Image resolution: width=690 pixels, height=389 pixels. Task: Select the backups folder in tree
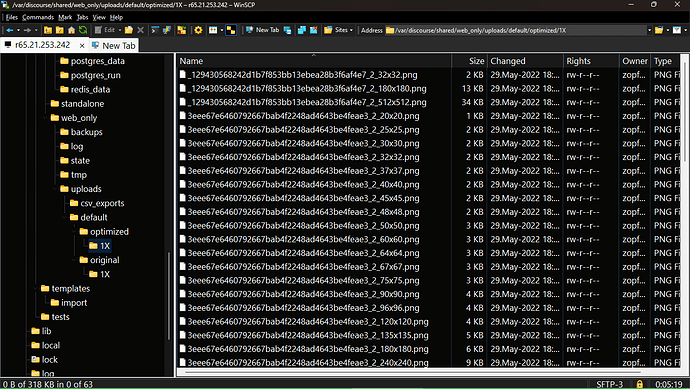click(x=81, y=132)
